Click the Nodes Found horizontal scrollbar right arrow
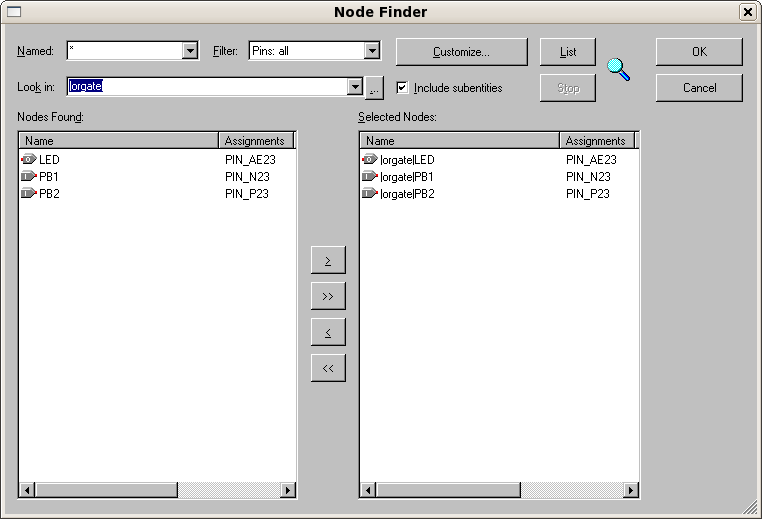Screen dimensions: 762x519 click(288, 490)
